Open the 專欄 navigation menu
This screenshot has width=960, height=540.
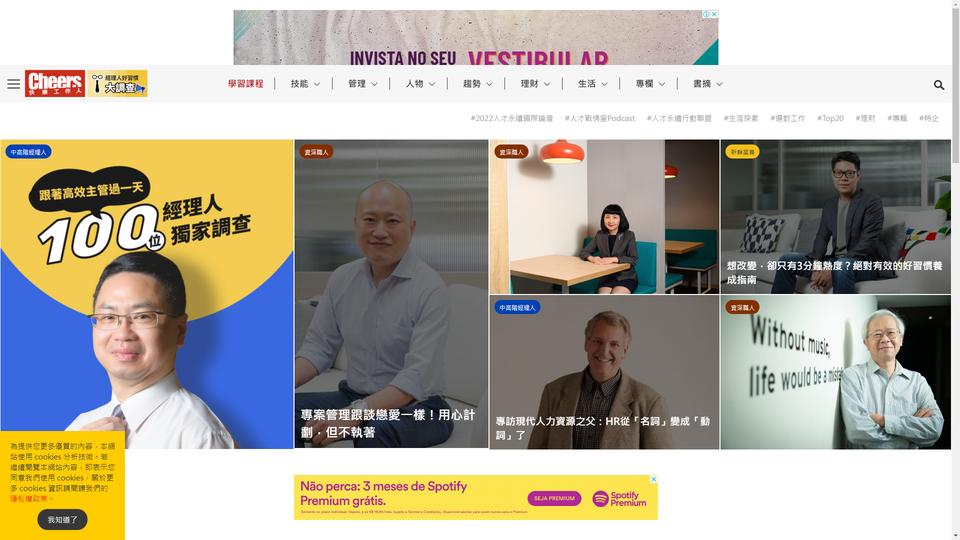tap(650, 84)
